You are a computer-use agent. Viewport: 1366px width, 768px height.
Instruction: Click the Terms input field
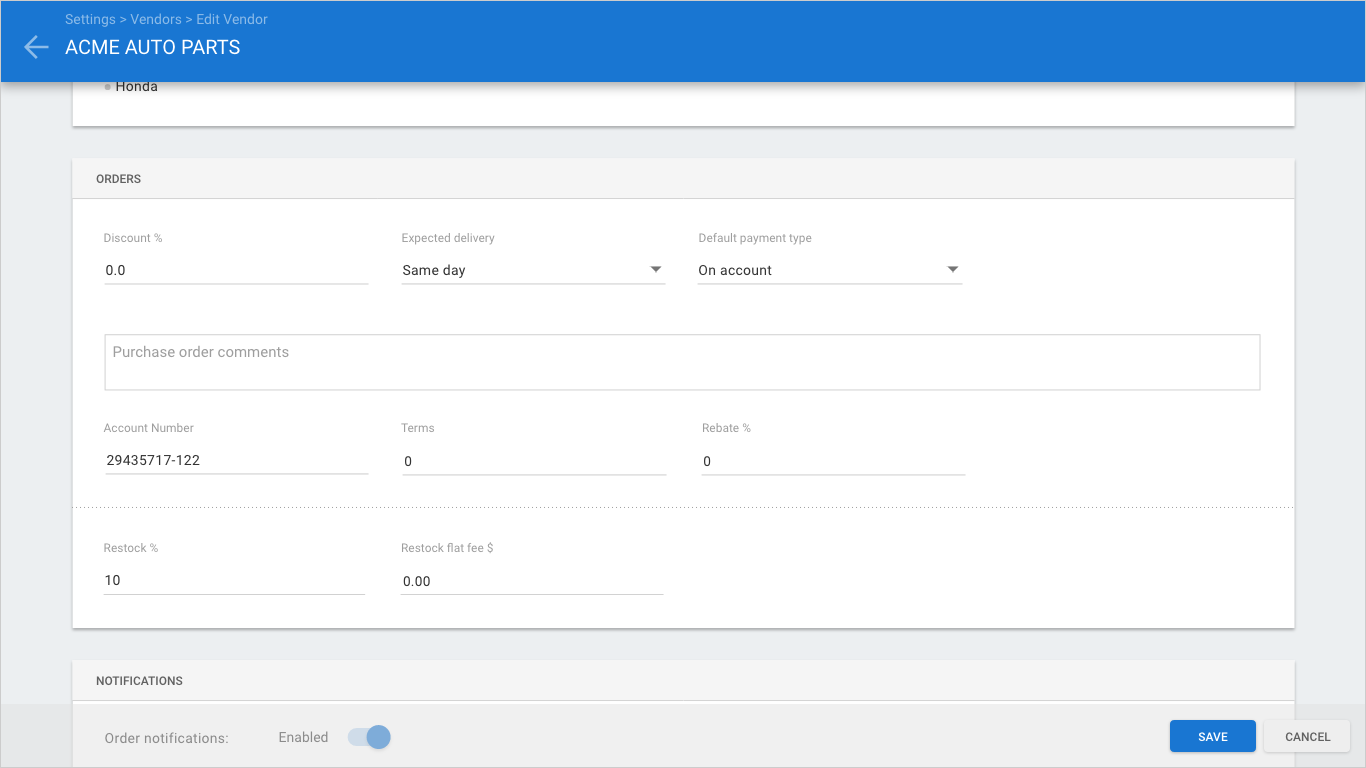tap(534, 461)
